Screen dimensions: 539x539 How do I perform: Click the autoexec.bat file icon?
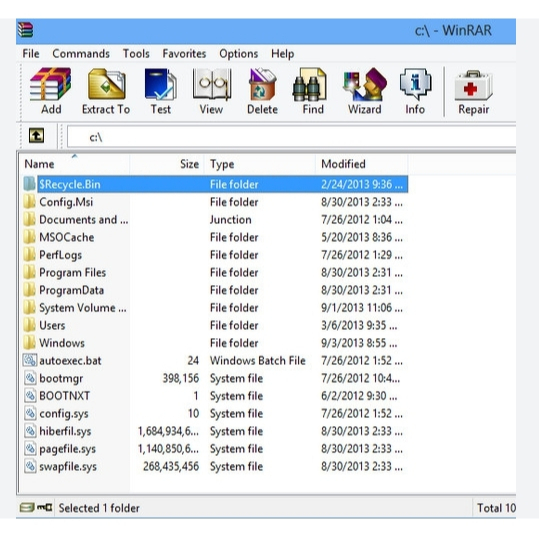(x=30, y=360)
